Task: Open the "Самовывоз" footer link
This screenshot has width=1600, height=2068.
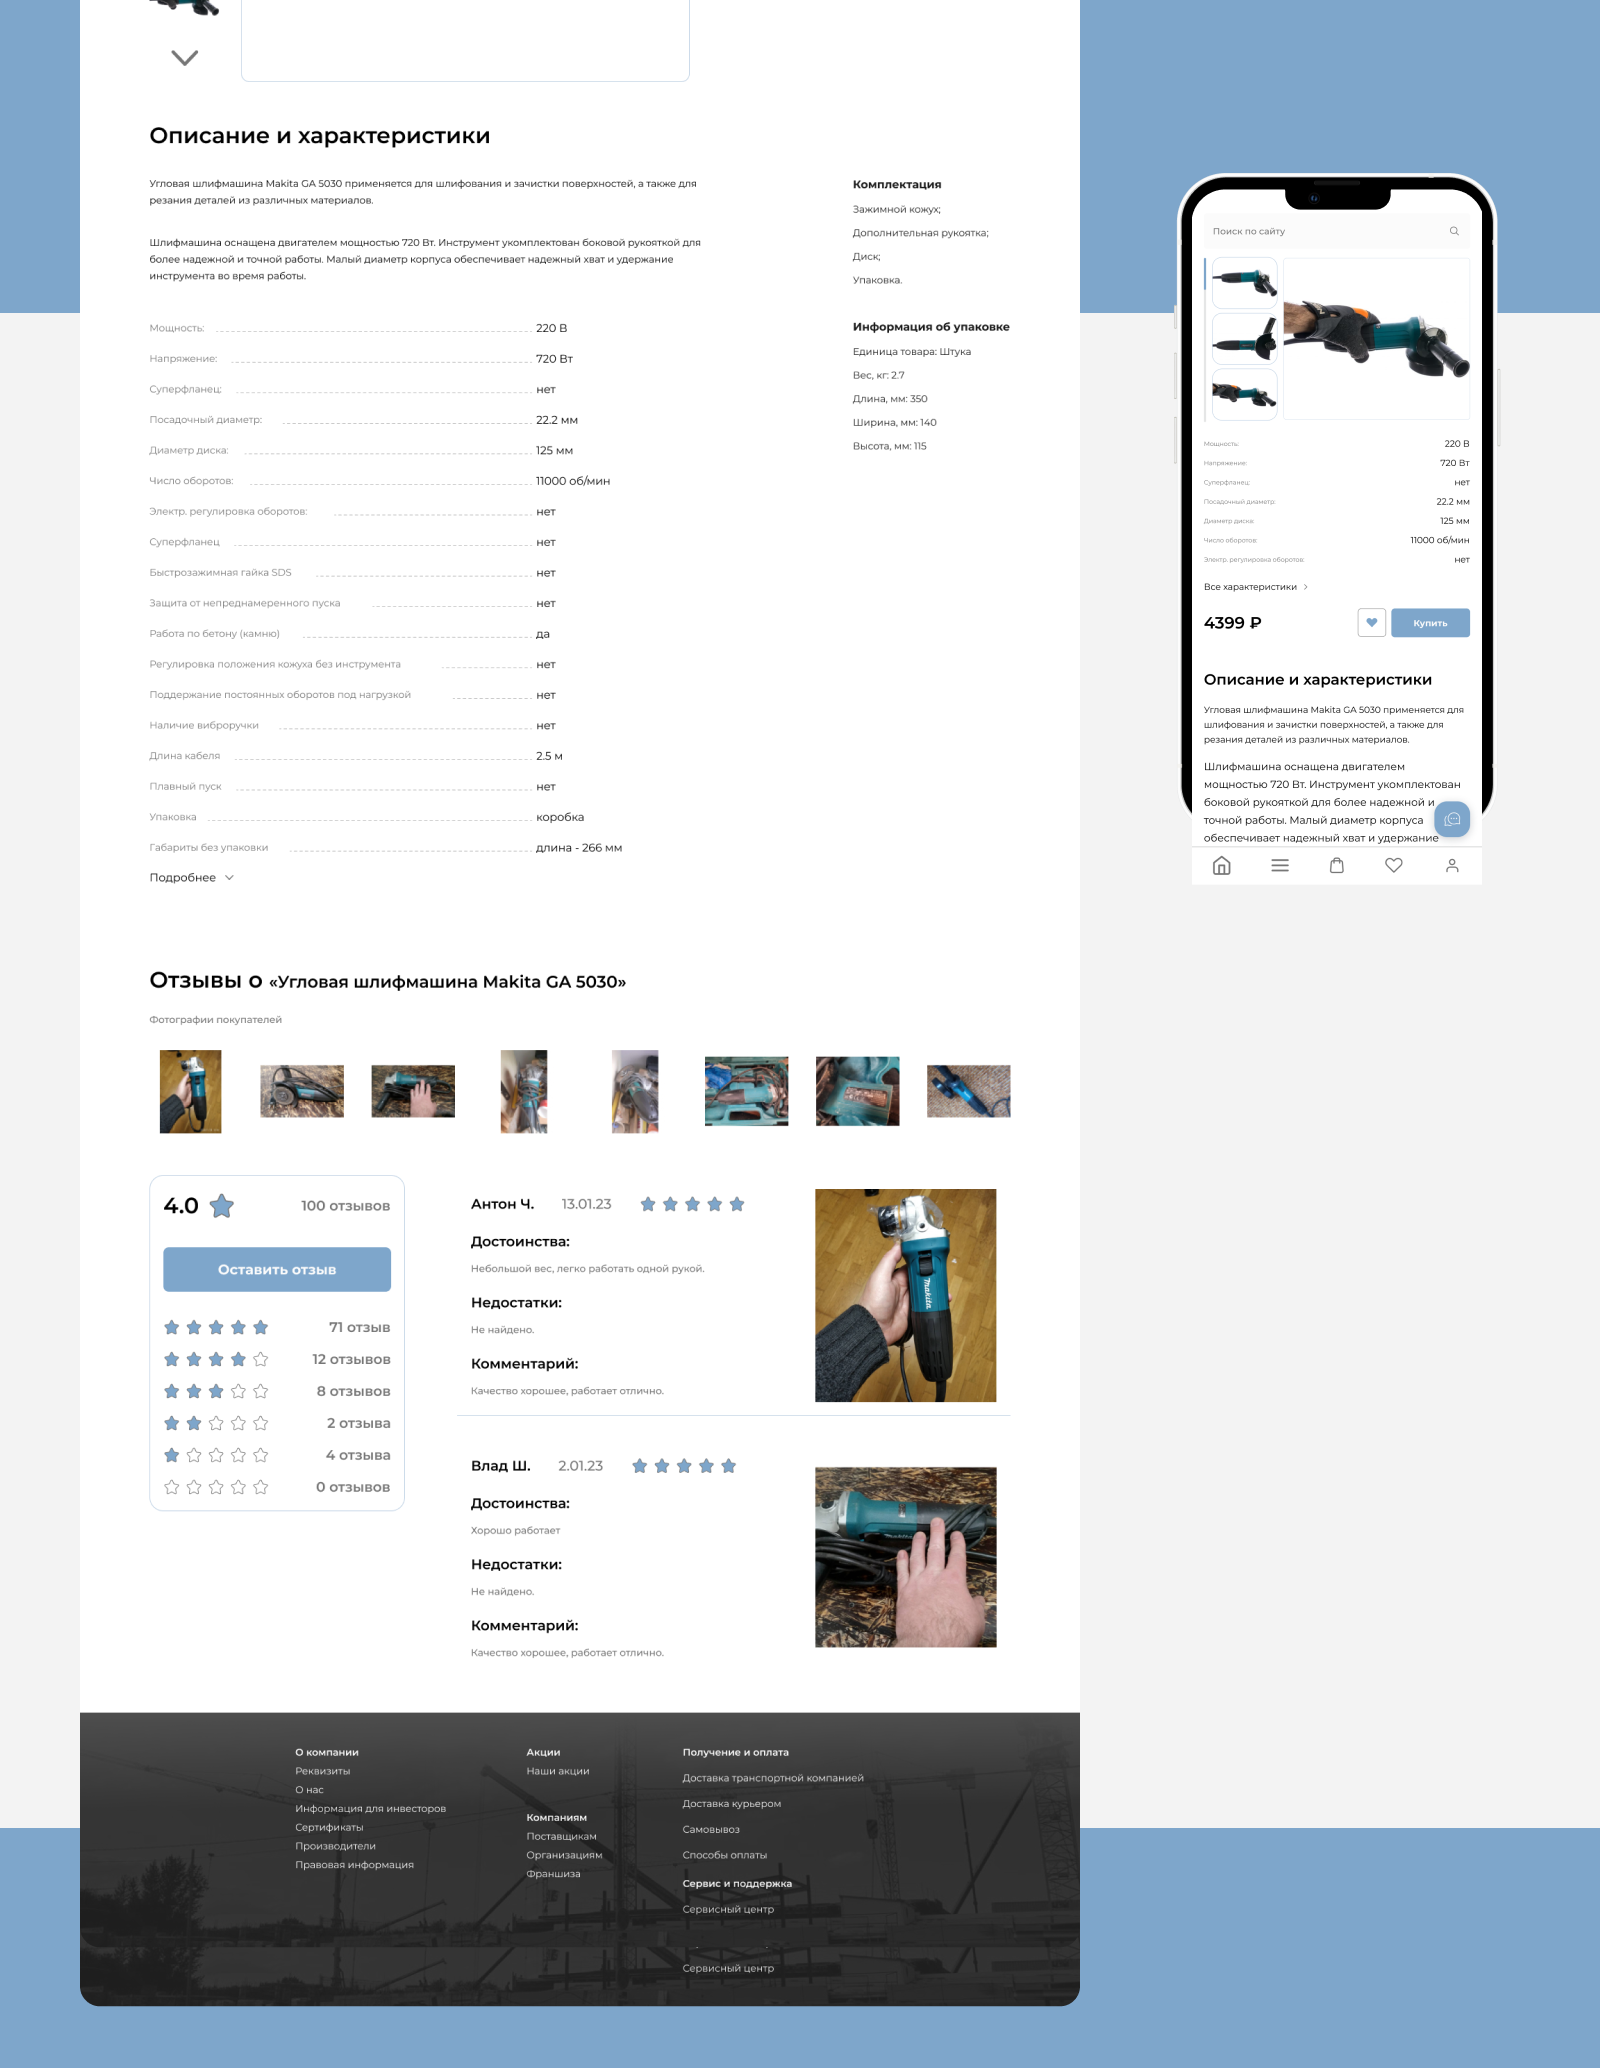Action: pyautogui.click(x=711, y=1829)
